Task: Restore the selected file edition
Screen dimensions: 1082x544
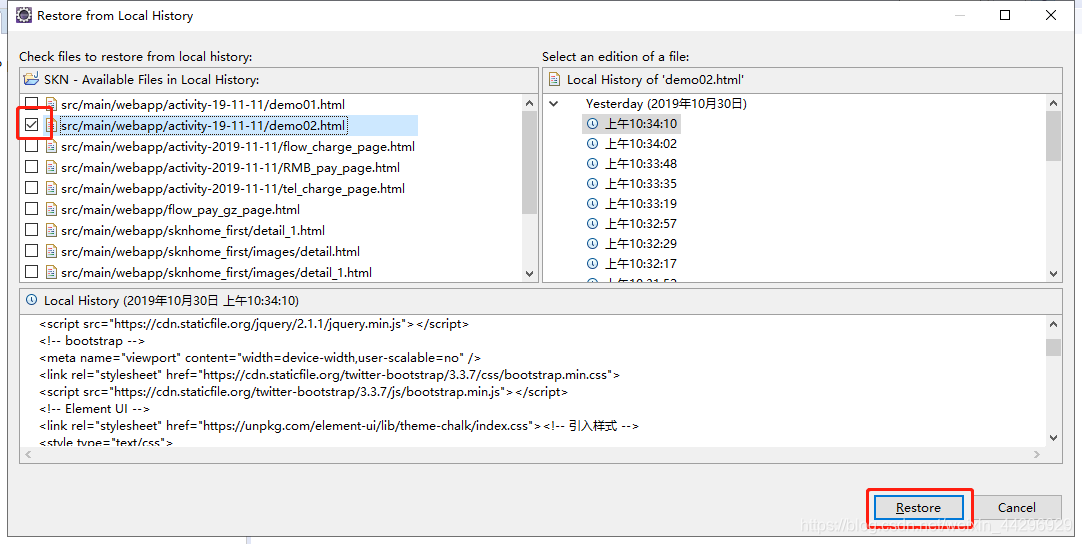Action: point(918,507)
